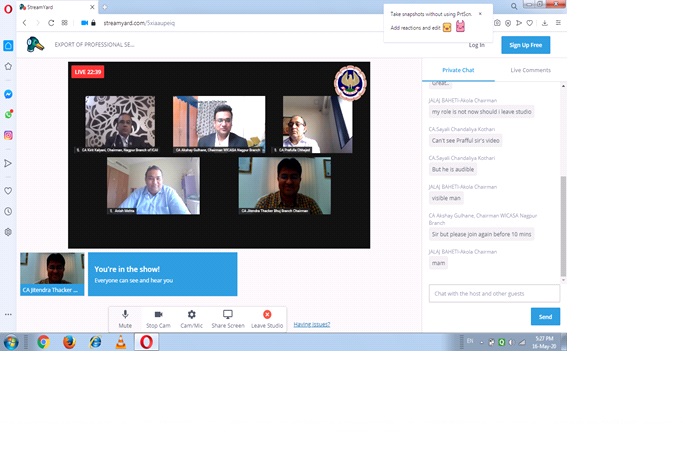
Task: Open ad blocker shield icon
Action: 508,23
